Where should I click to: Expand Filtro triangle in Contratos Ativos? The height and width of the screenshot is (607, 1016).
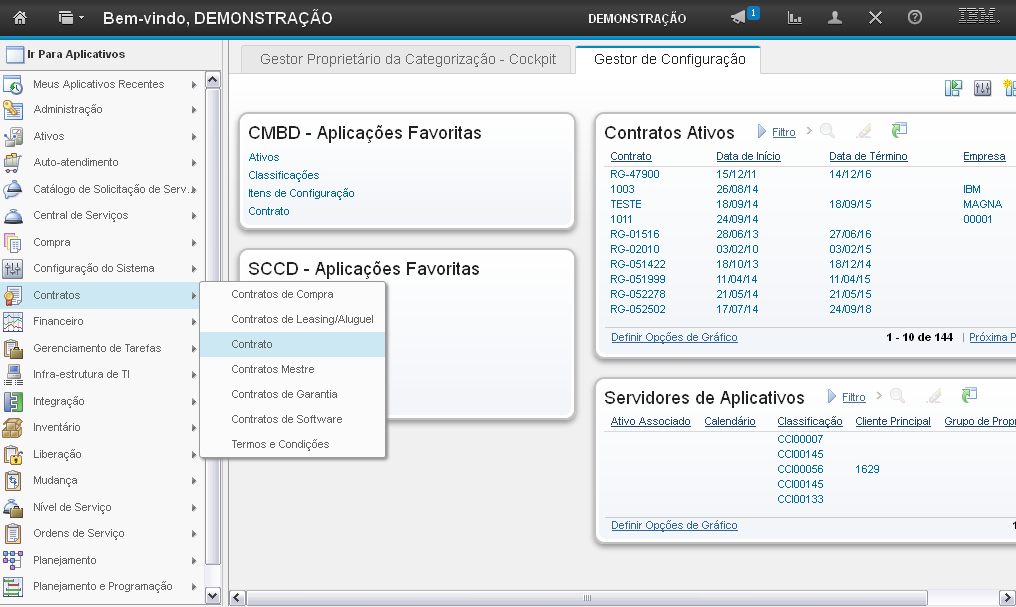click(762, 132)
